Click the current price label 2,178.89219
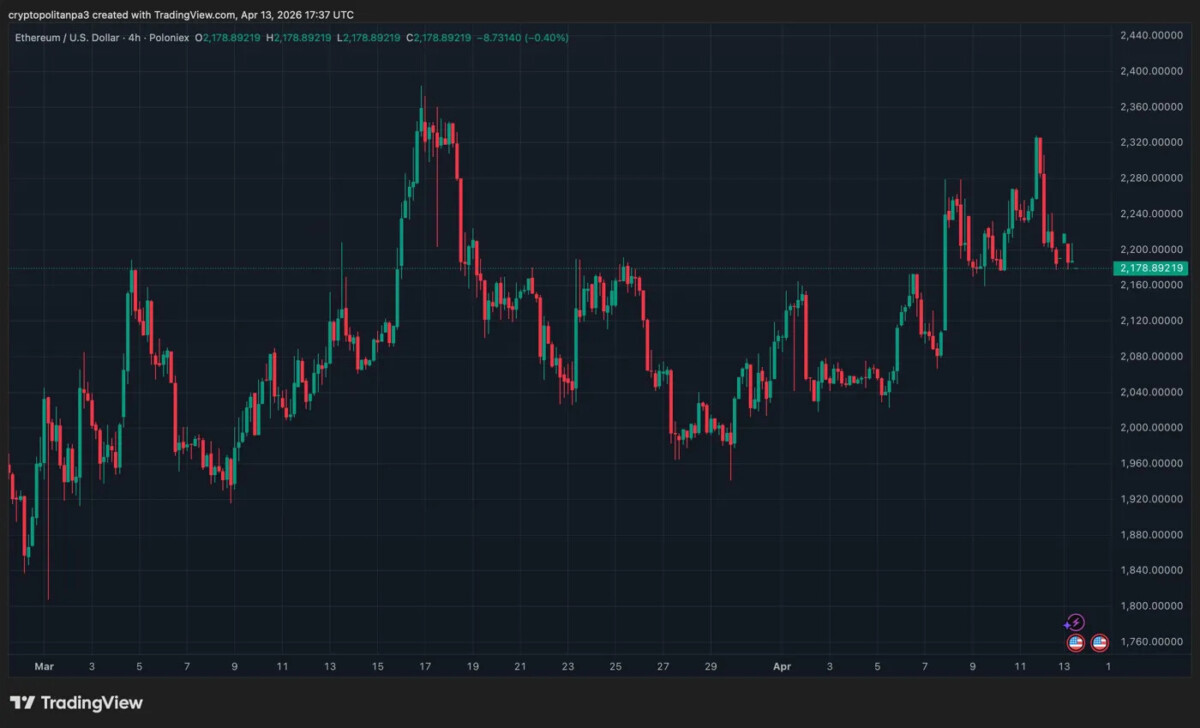This screenshot has width=1200, height=728. pos(1153,268)
